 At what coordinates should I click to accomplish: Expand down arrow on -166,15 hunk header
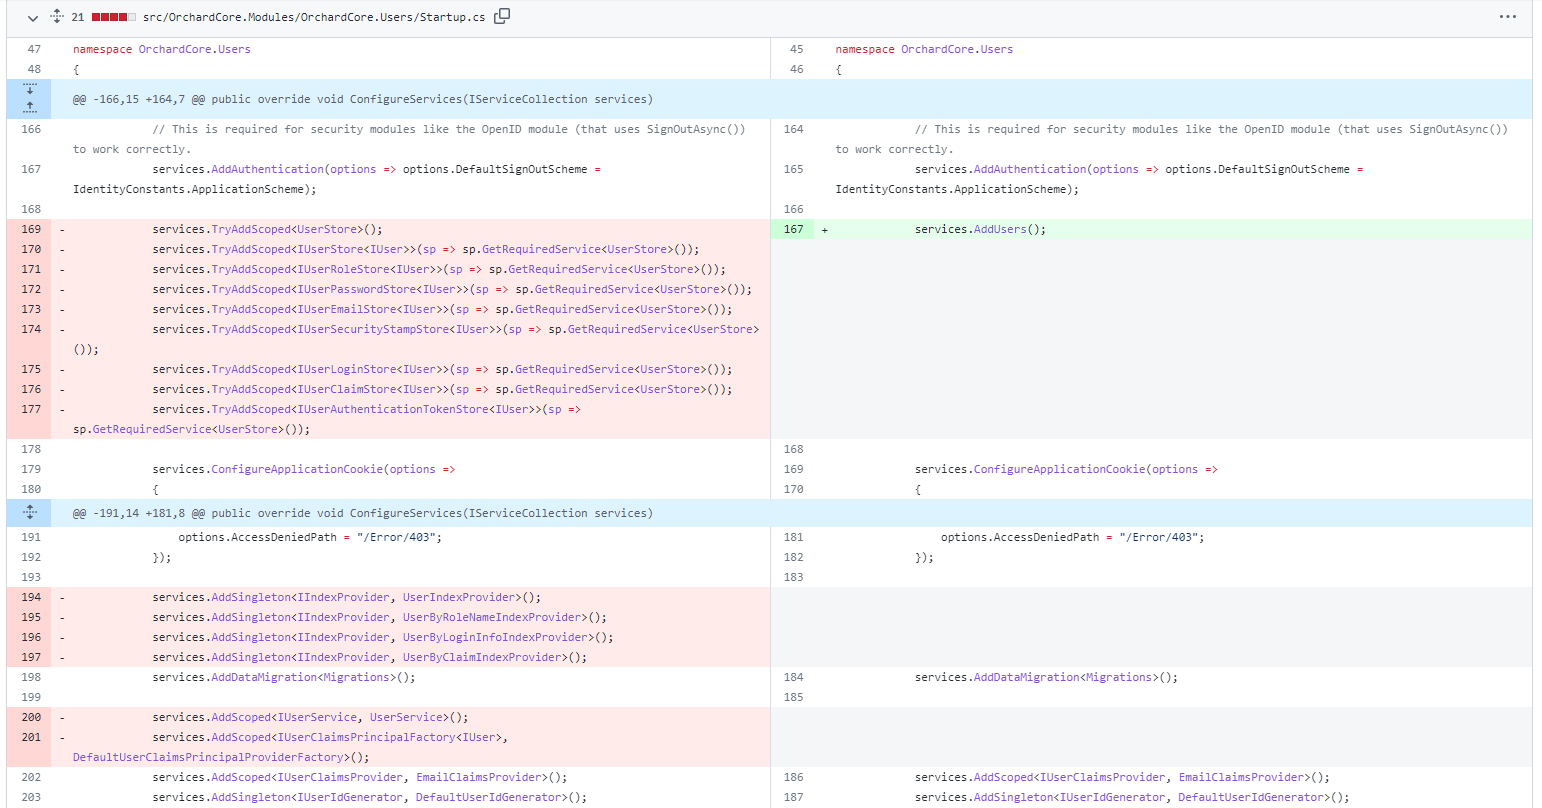30,90
